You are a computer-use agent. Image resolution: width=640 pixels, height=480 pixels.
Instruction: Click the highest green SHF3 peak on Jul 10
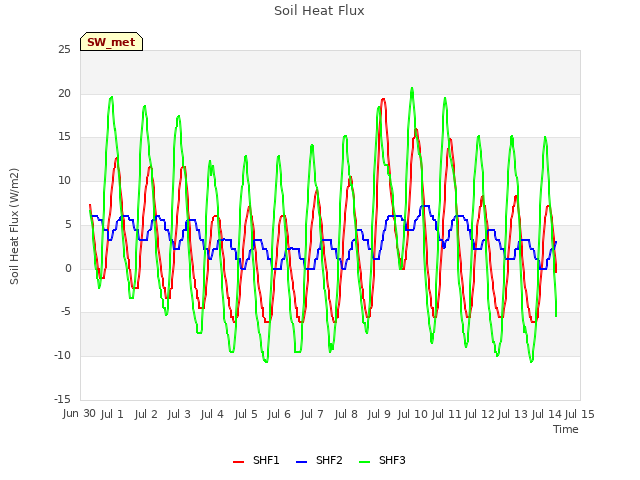coord(412,88)
